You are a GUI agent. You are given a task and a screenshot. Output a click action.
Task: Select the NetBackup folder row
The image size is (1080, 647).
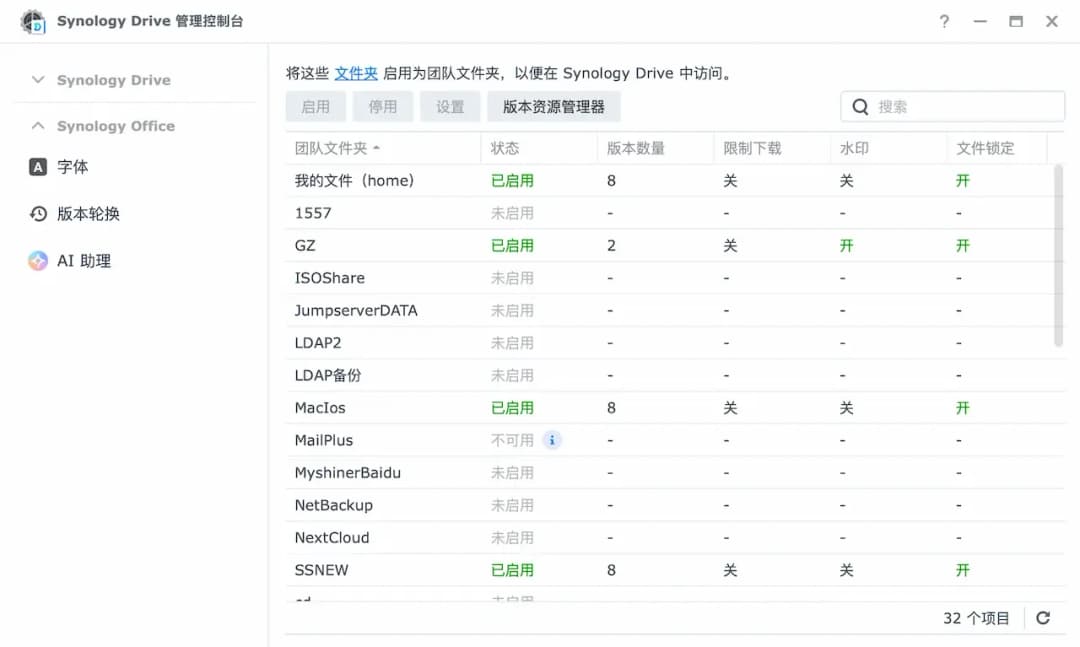click(668, 505)
